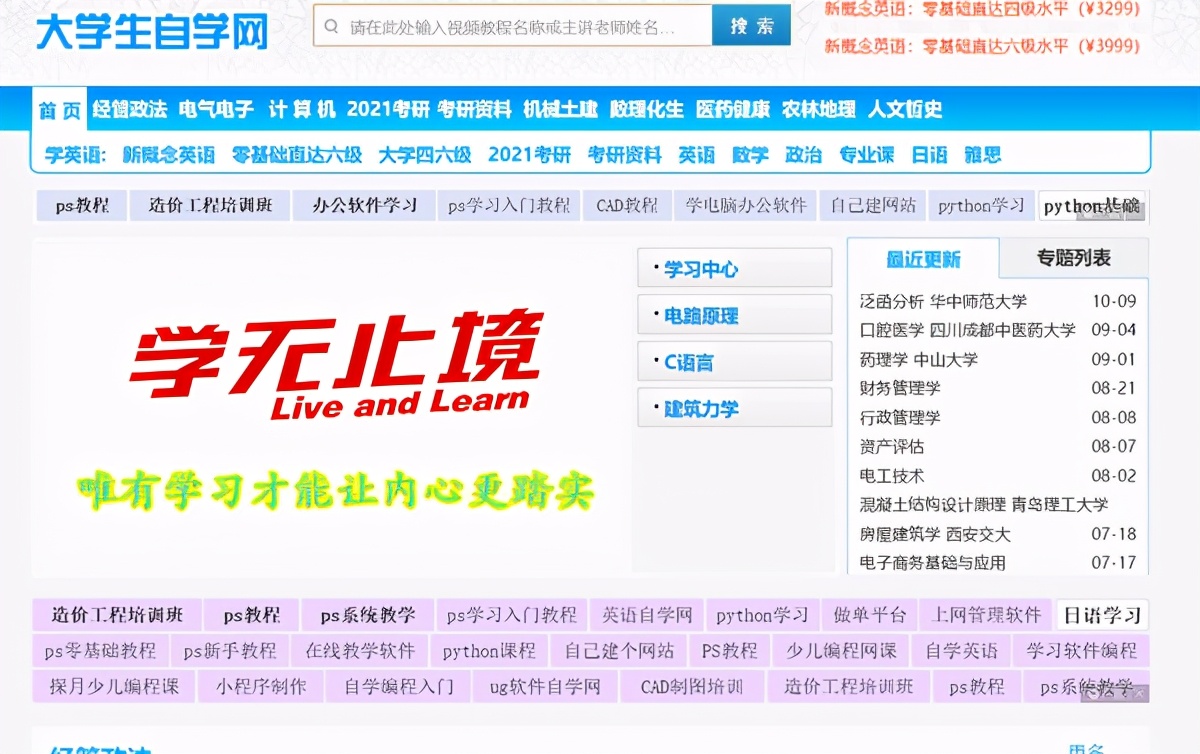This screenshot has height=754, width=1200.
Task: Open the 医药健康 navigation category
Action: (x=729, y=111)
